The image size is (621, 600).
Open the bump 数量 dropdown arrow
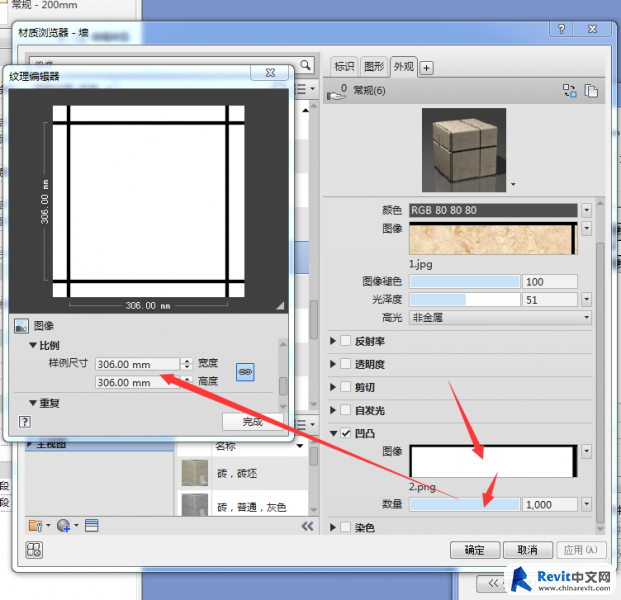(587, 505)
